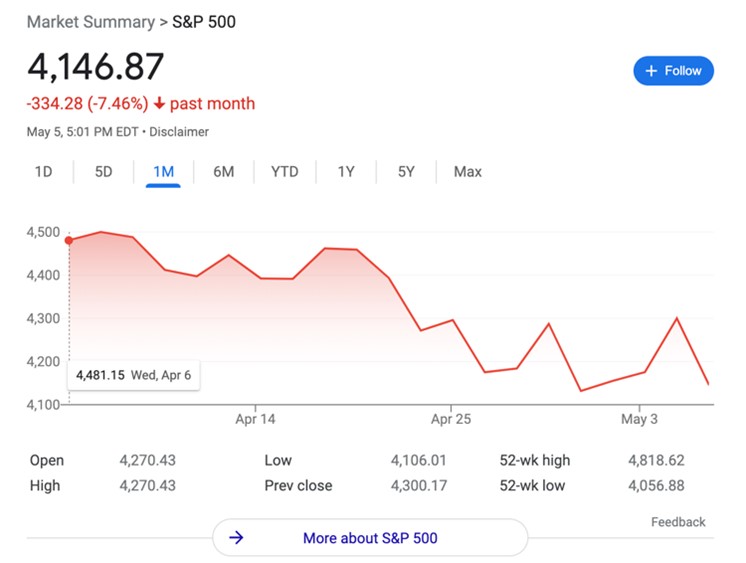The height and width of the screenshot is (563, 746).
Task: Click the 4,200 y-axis label
Action: [x=43, y=362]
